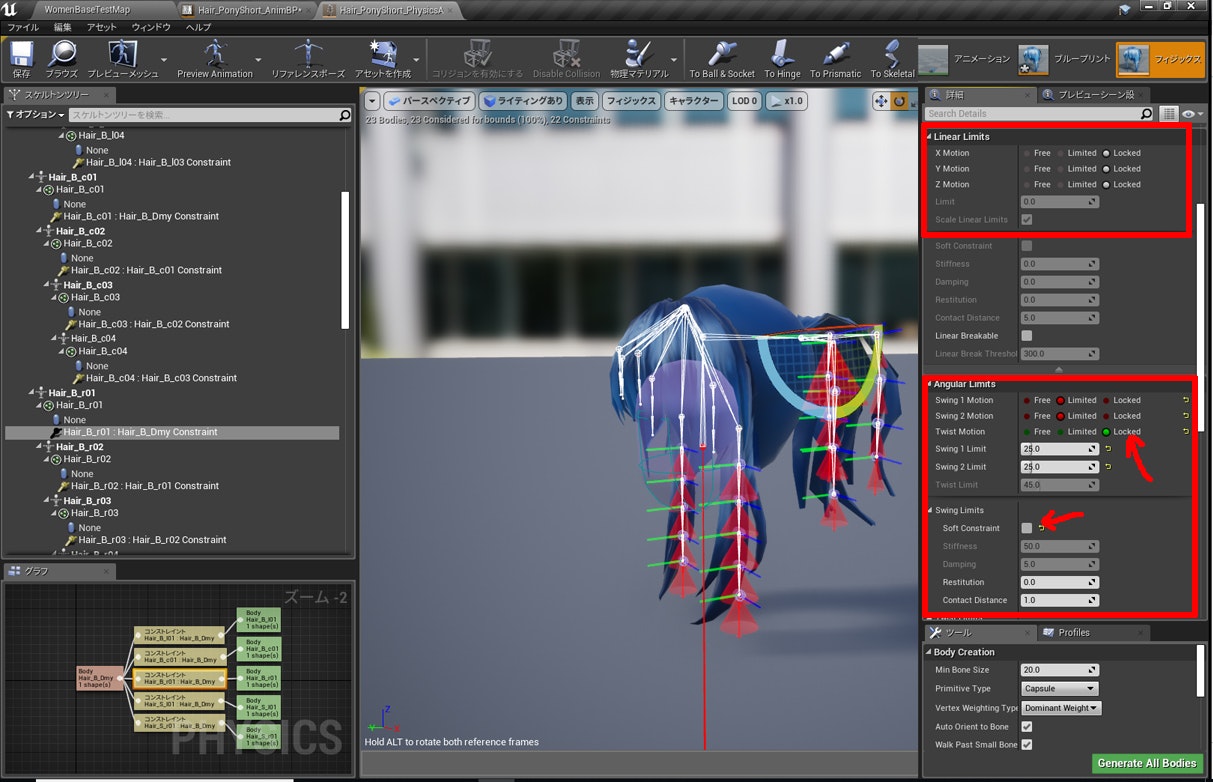This screenshot has width=1213, height=782.
Task: Click the Swing 1 Limit value field
Action: coord(1060,449)
